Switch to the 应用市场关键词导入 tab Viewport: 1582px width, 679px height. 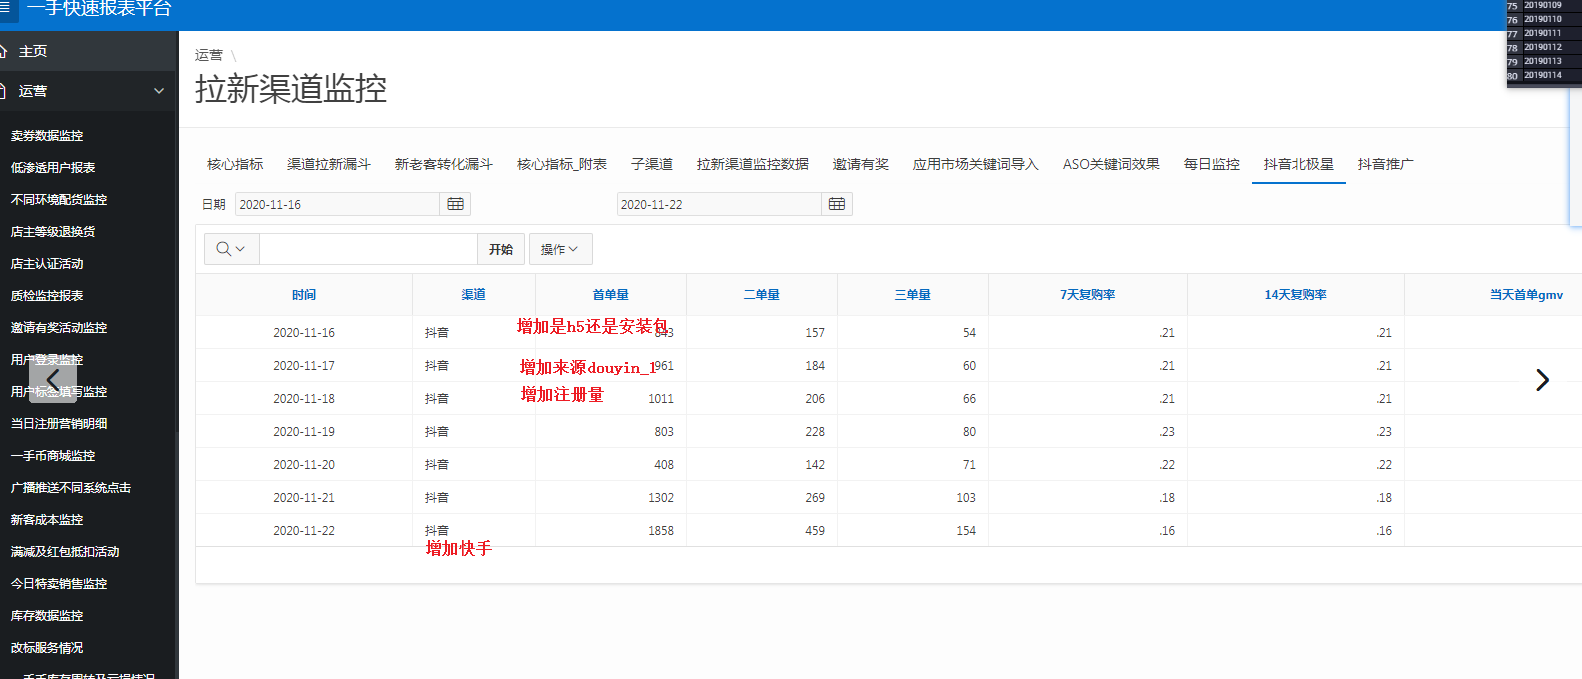click(976, 164)
